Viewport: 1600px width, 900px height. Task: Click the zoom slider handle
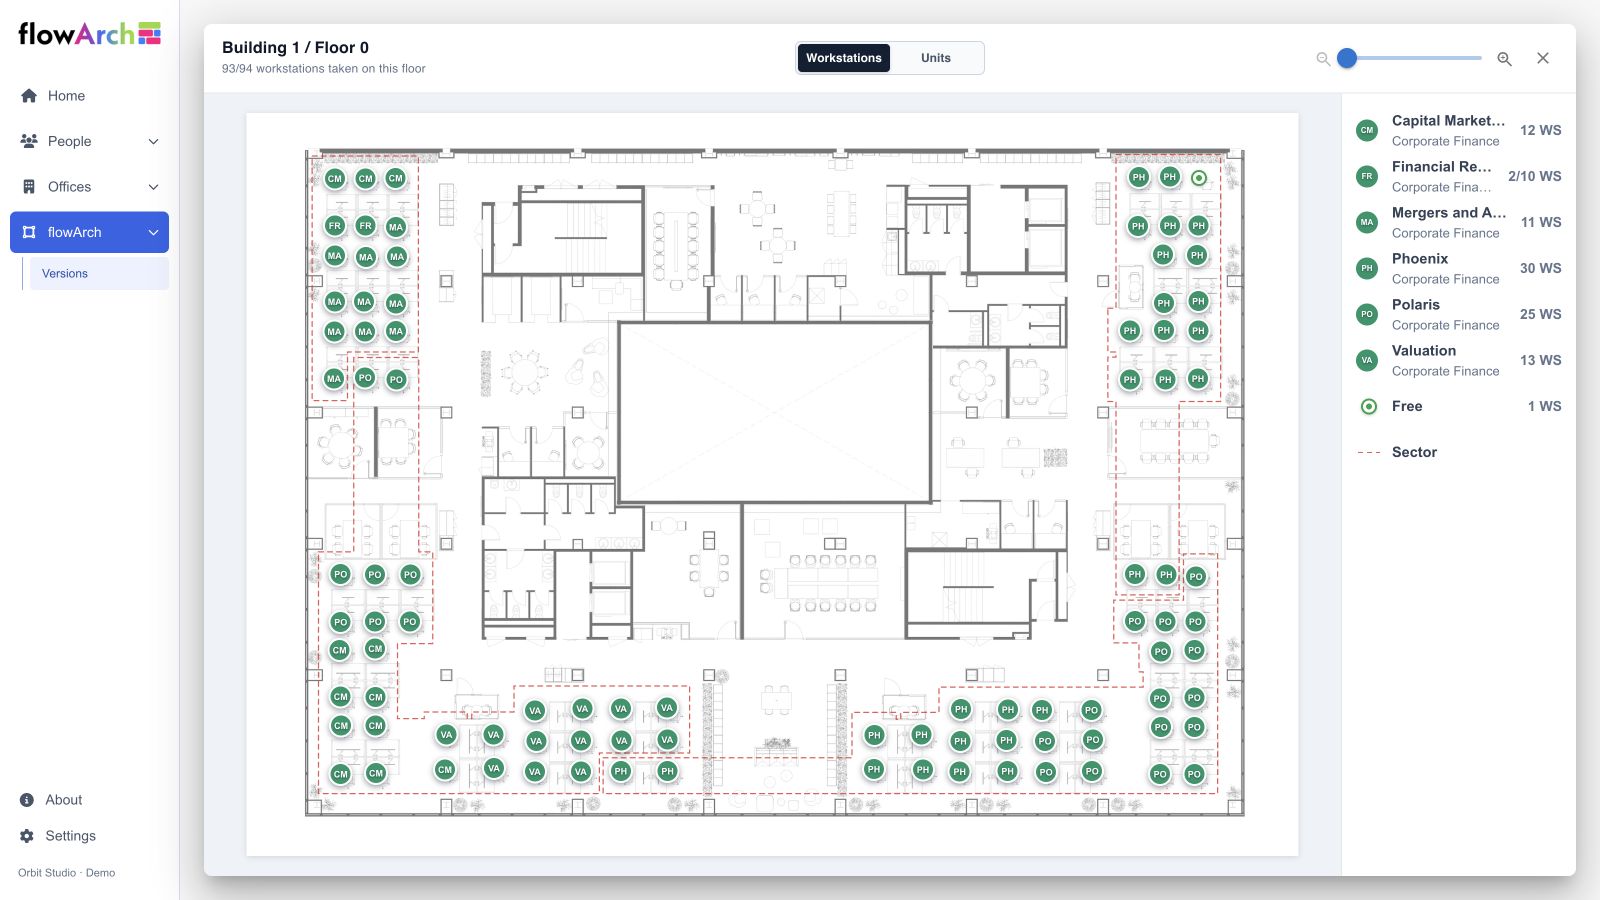pyautogui.click(x=1347, y=58)
